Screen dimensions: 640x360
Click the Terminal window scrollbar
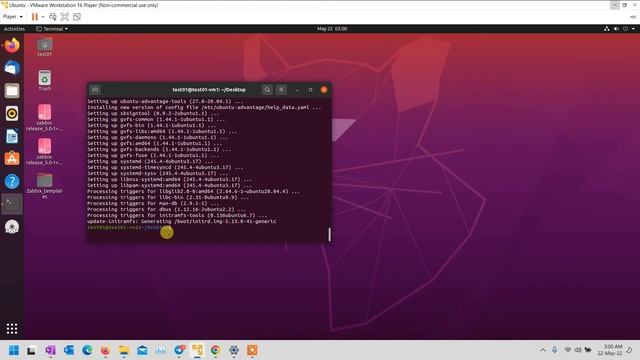click(329, 234)
